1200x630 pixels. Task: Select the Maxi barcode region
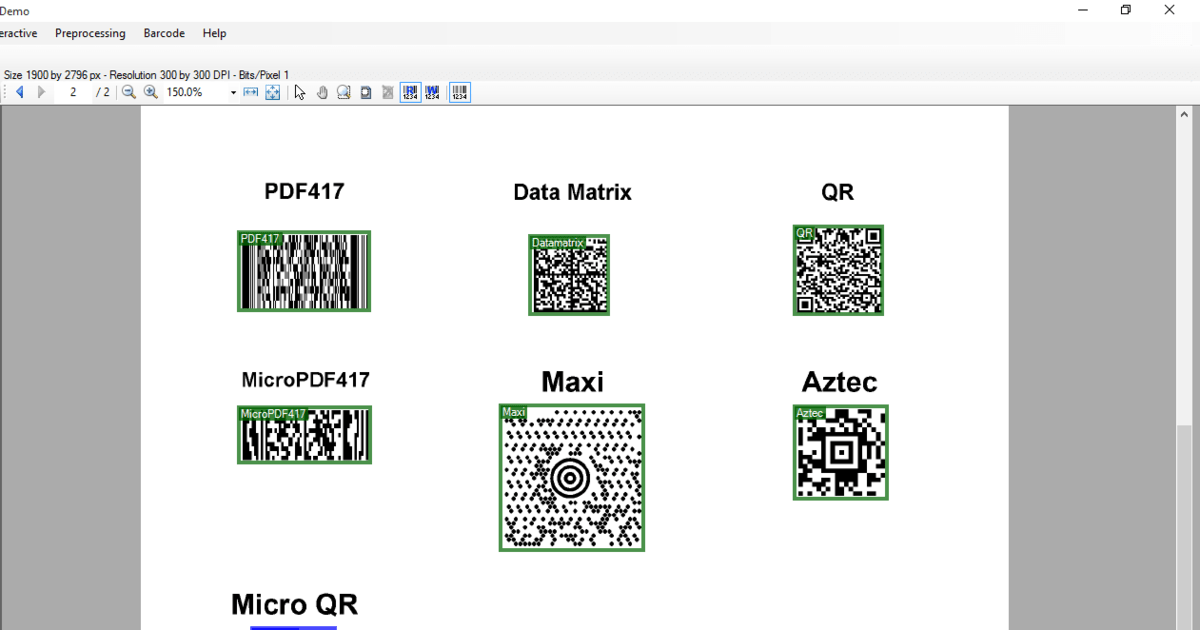(x=571, y=477)
